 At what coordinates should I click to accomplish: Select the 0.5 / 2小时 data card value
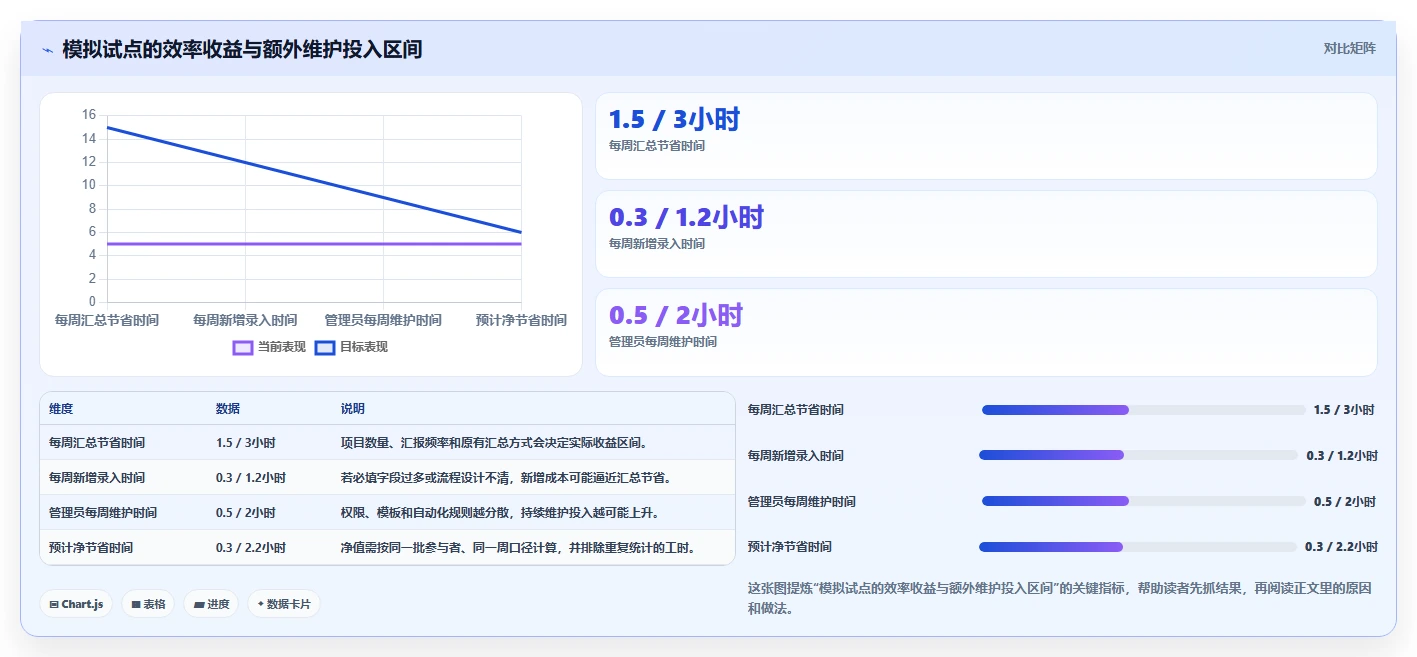[675, 316]
